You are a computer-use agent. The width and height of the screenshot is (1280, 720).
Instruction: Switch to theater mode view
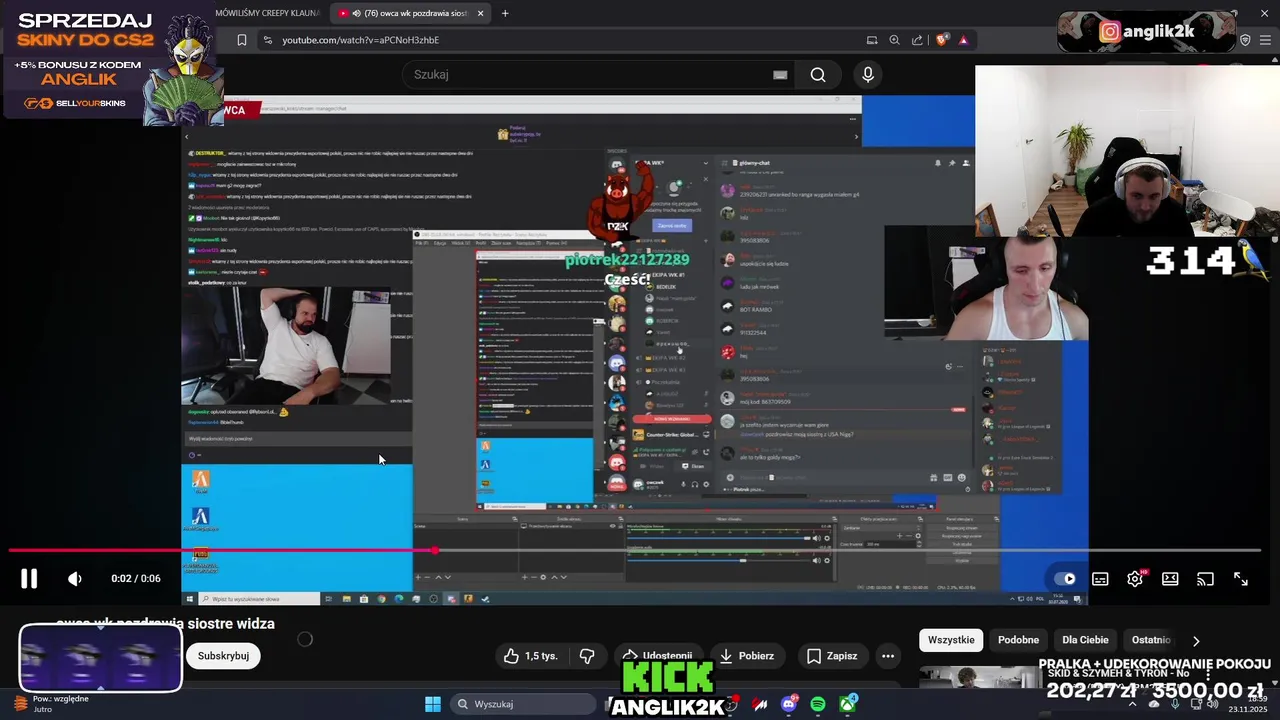[1170, 579]
